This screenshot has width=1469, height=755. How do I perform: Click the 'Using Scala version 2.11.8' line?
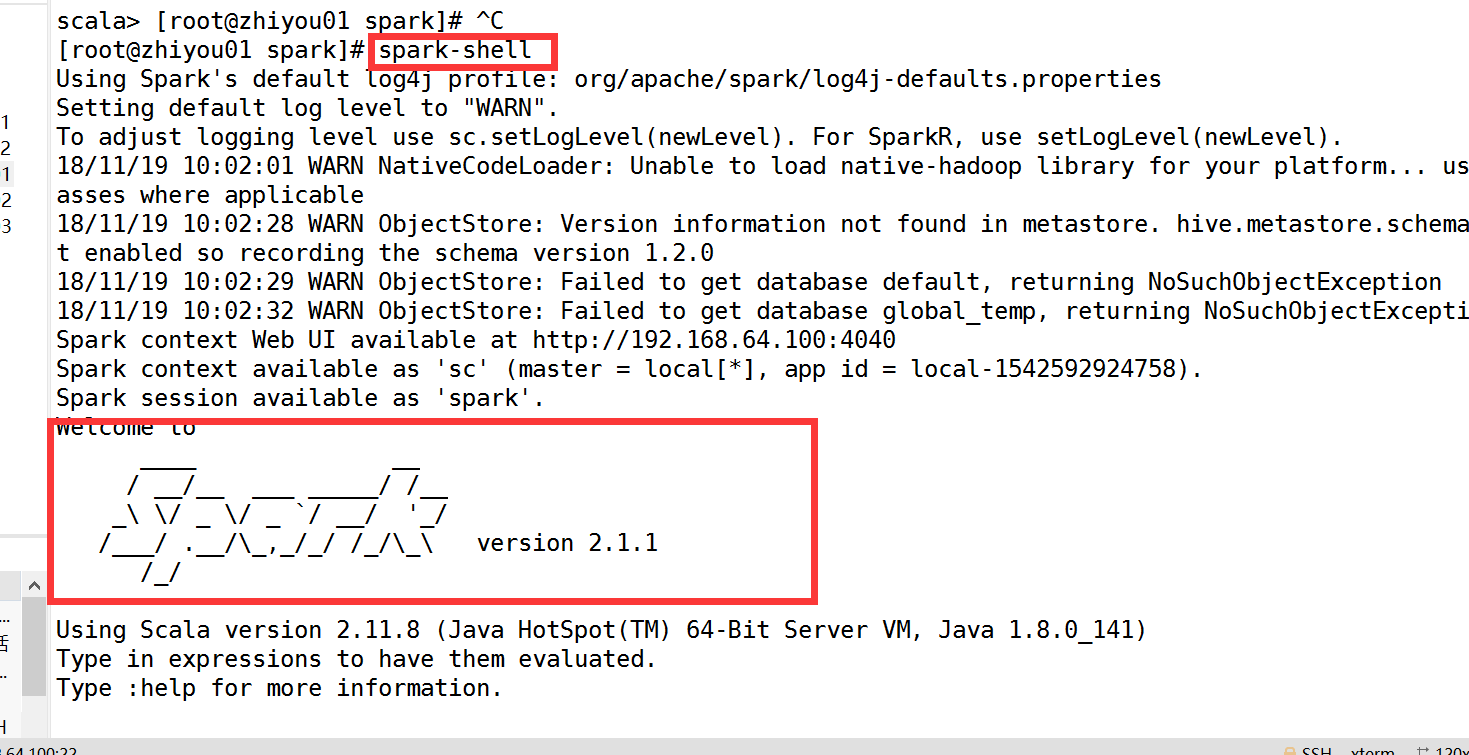(601, 630)
